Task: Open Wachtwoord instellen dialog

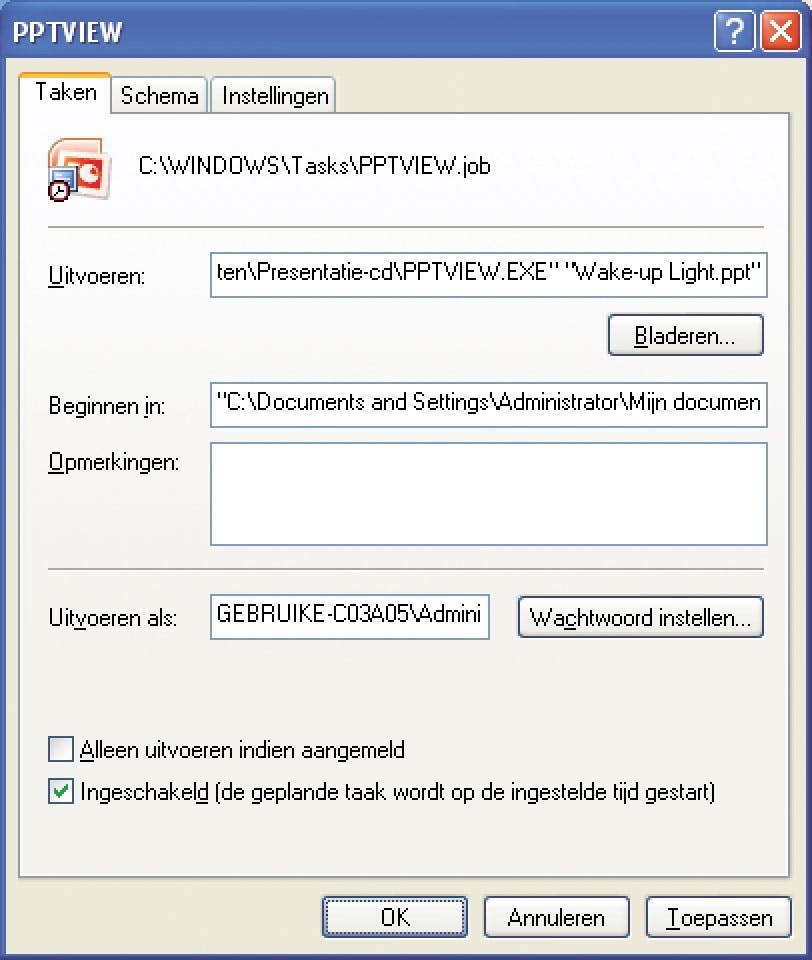Action: tap(640, 617)
